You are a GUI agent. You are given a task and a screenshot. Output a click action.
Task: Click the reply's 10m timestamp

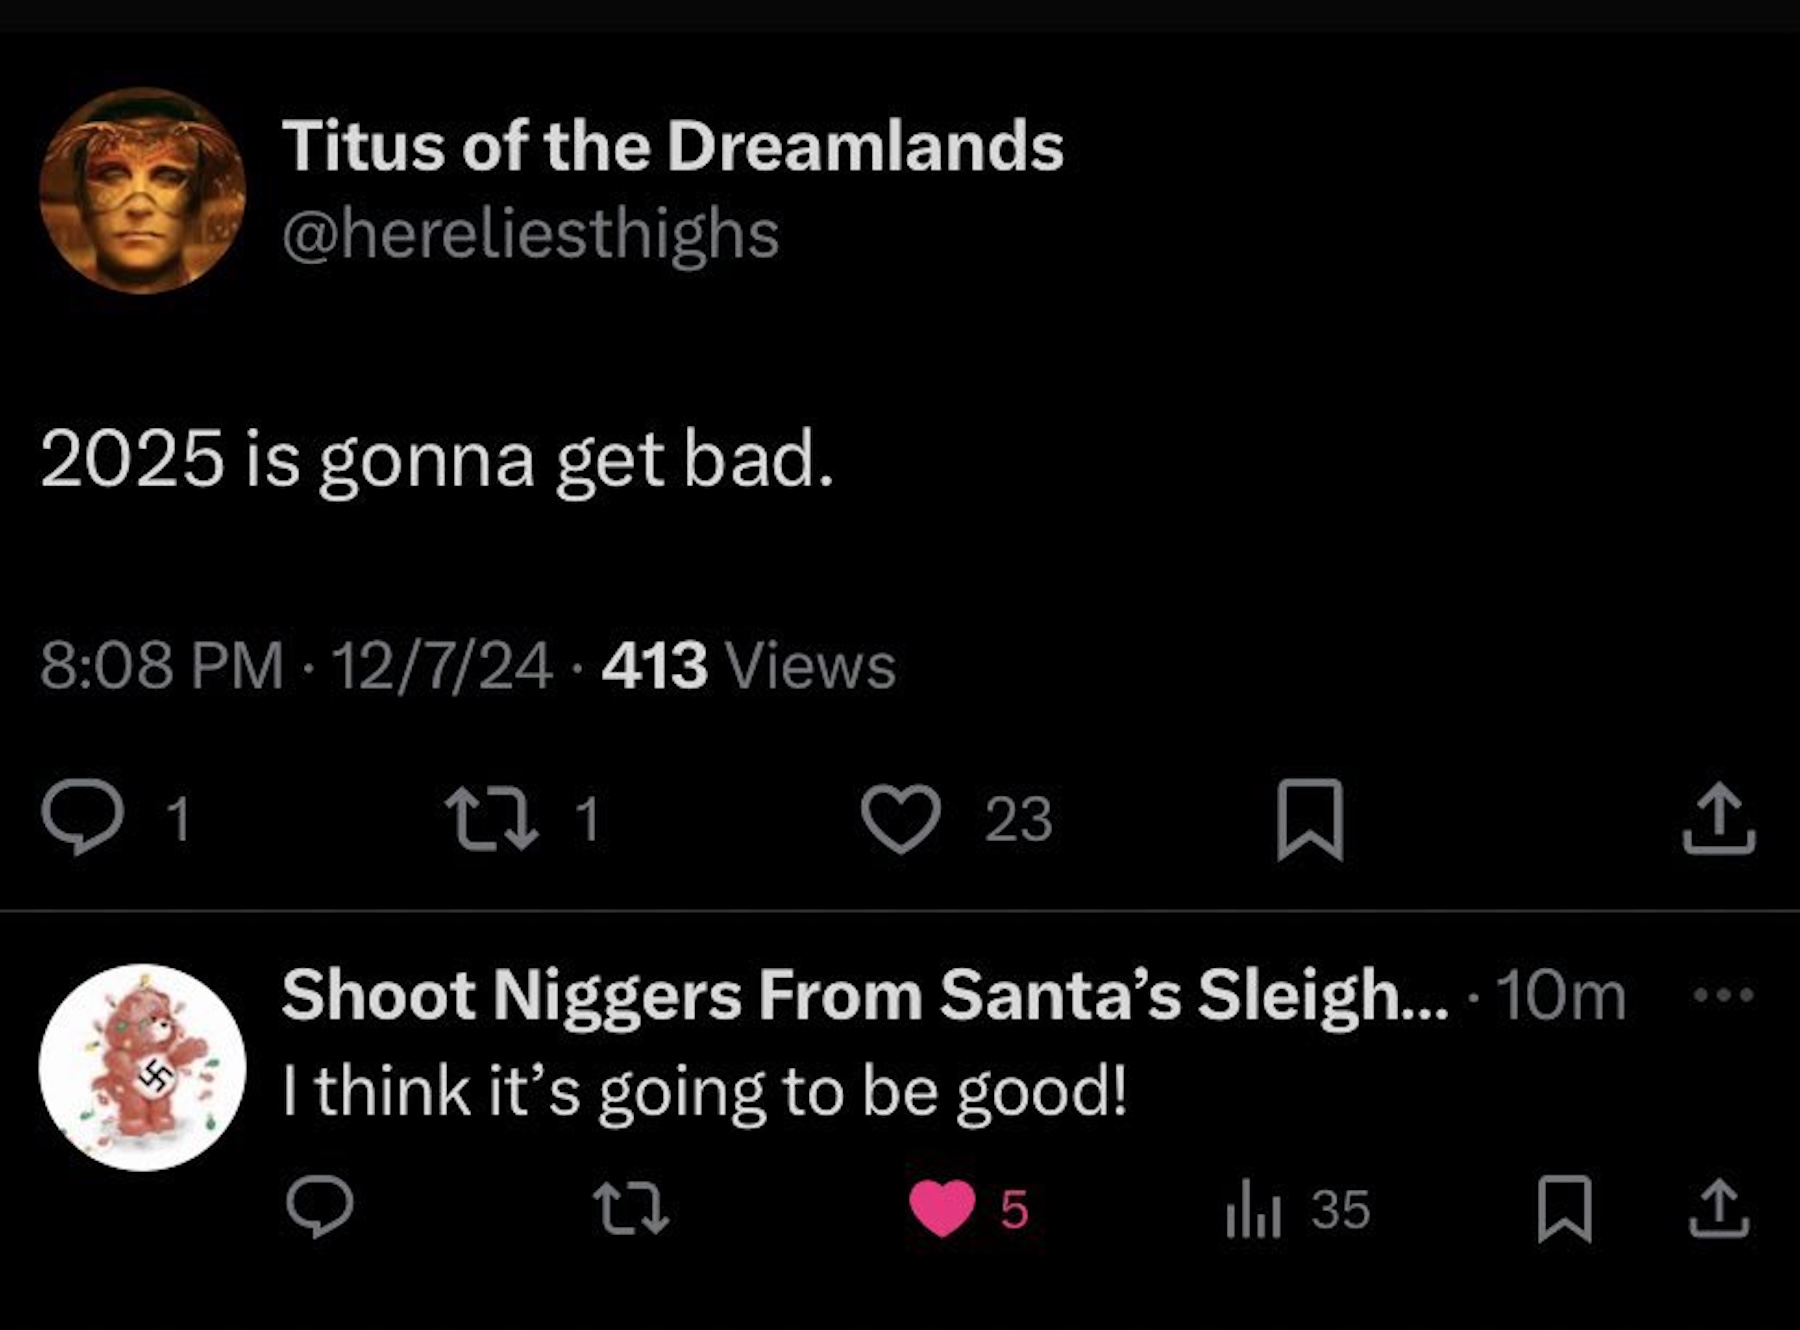tap(1560, 995)
